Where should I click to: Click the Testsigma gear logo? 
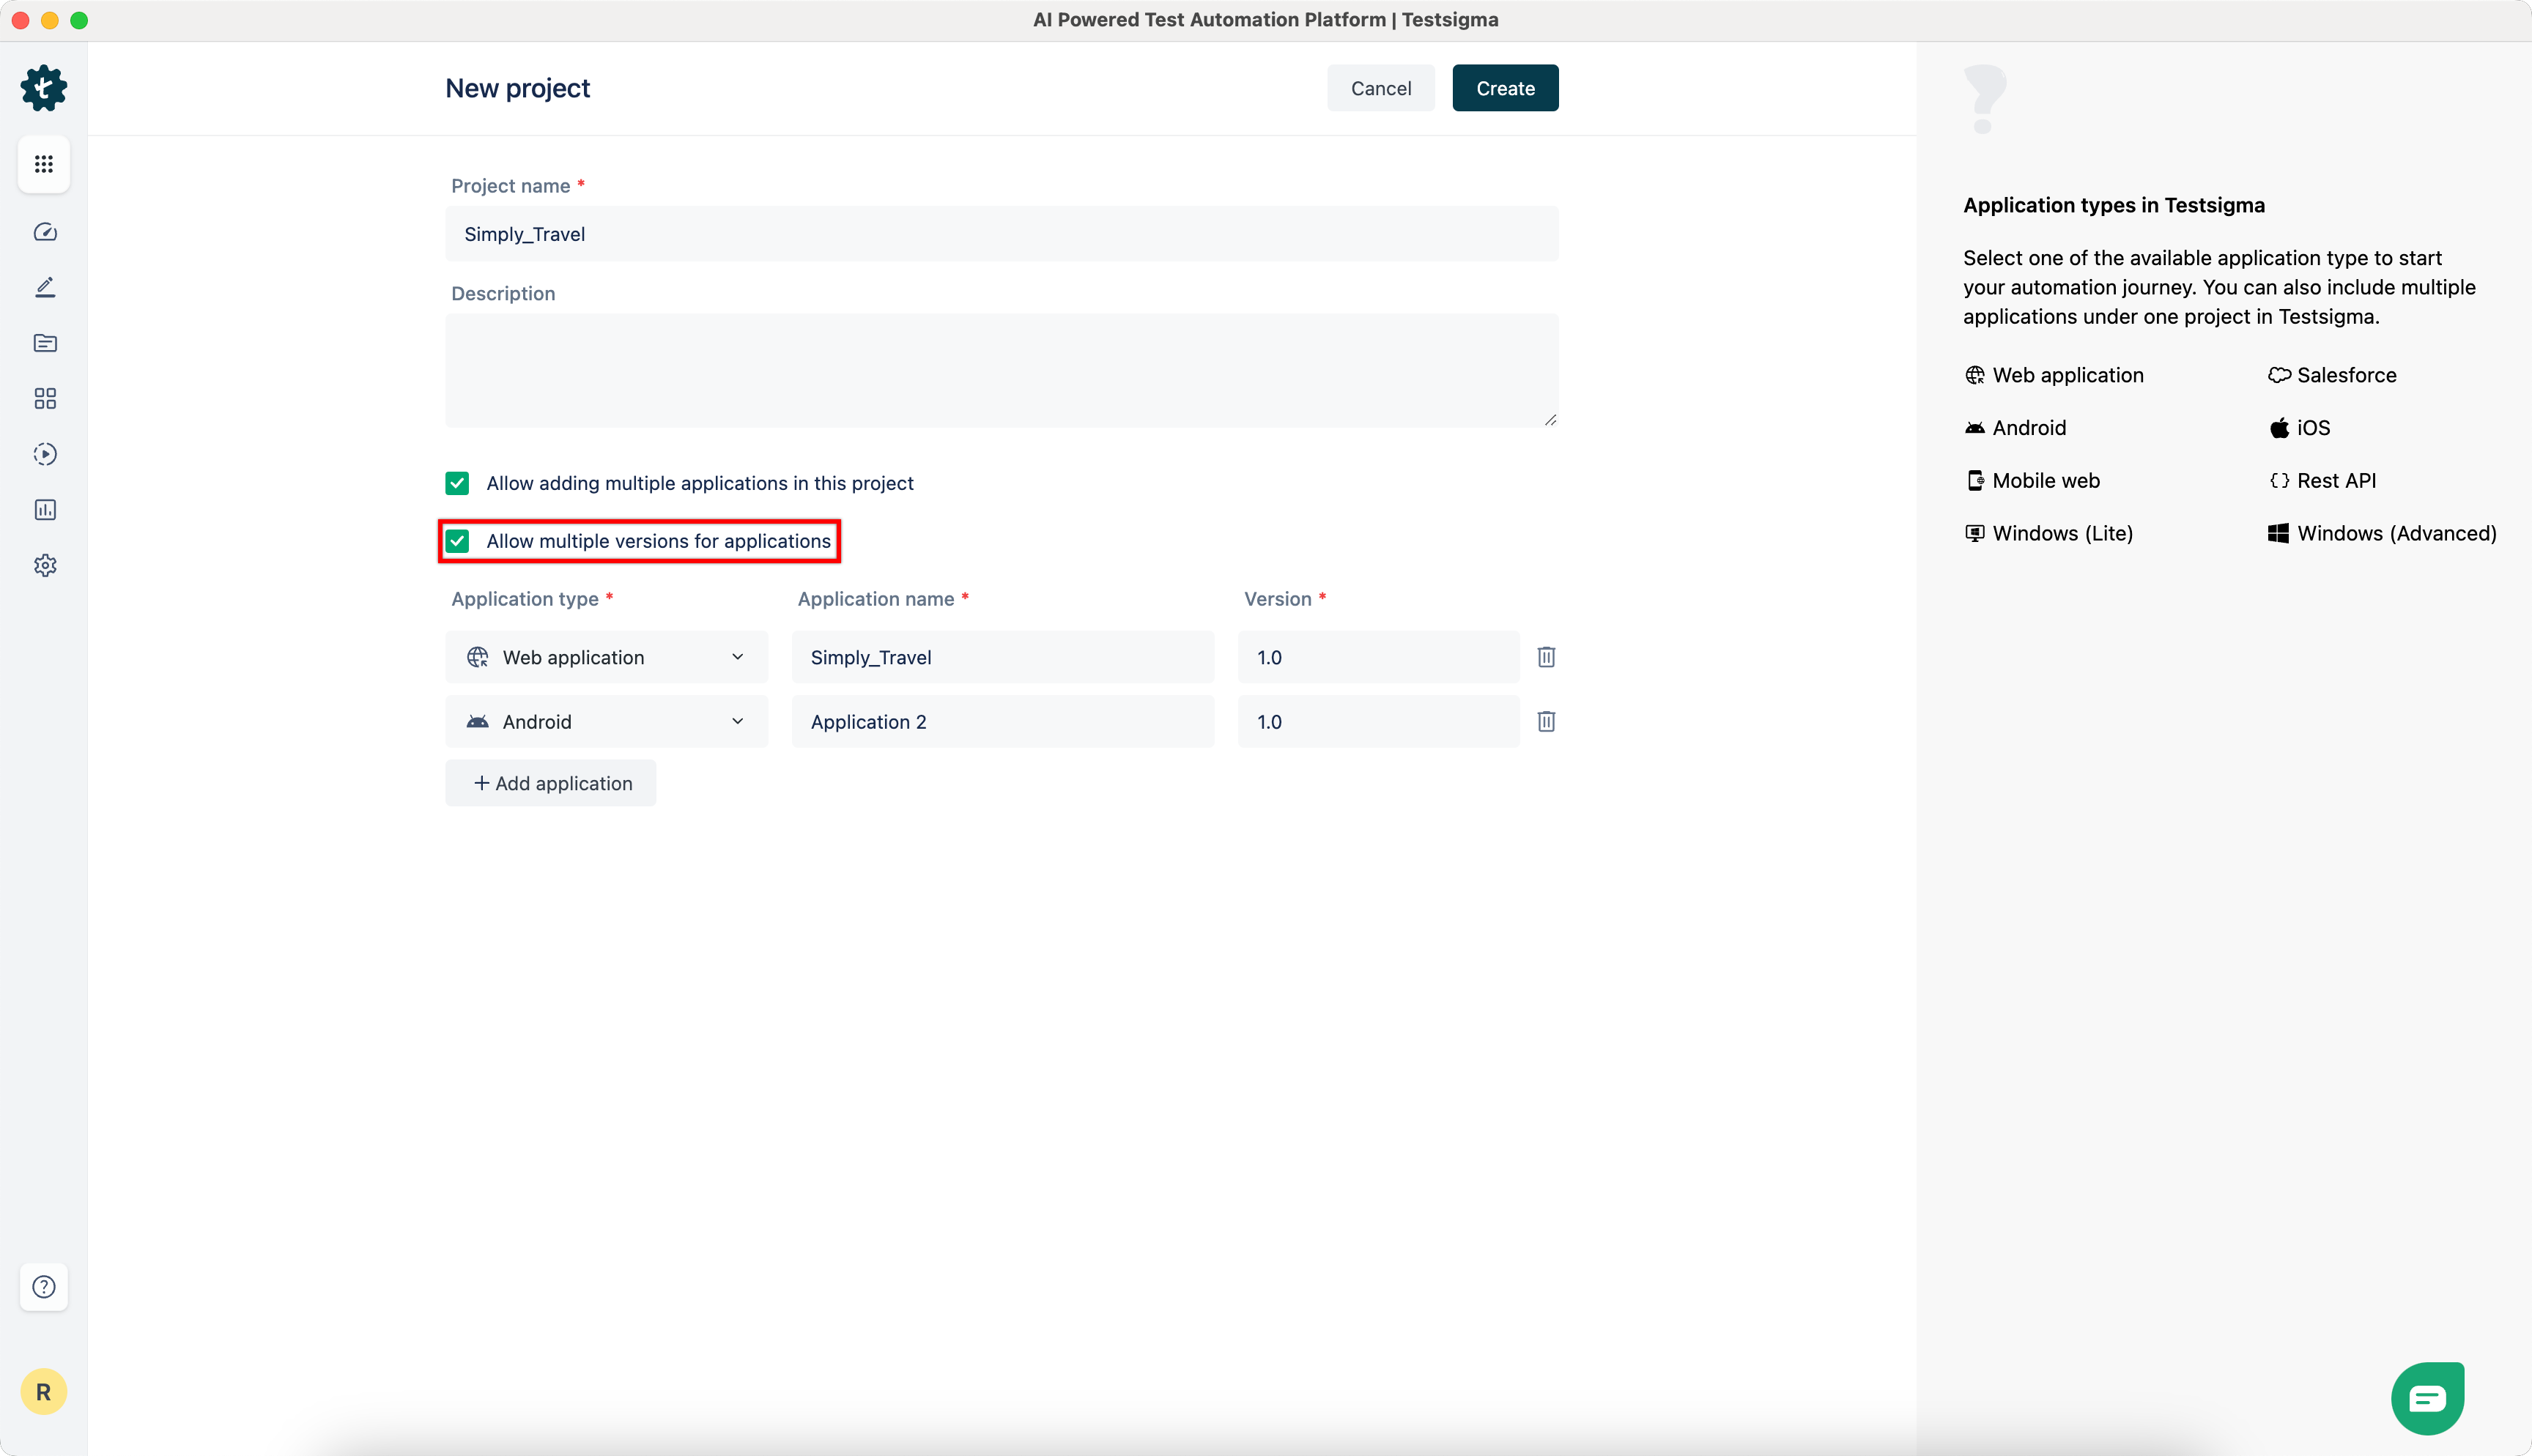(44, 88)
